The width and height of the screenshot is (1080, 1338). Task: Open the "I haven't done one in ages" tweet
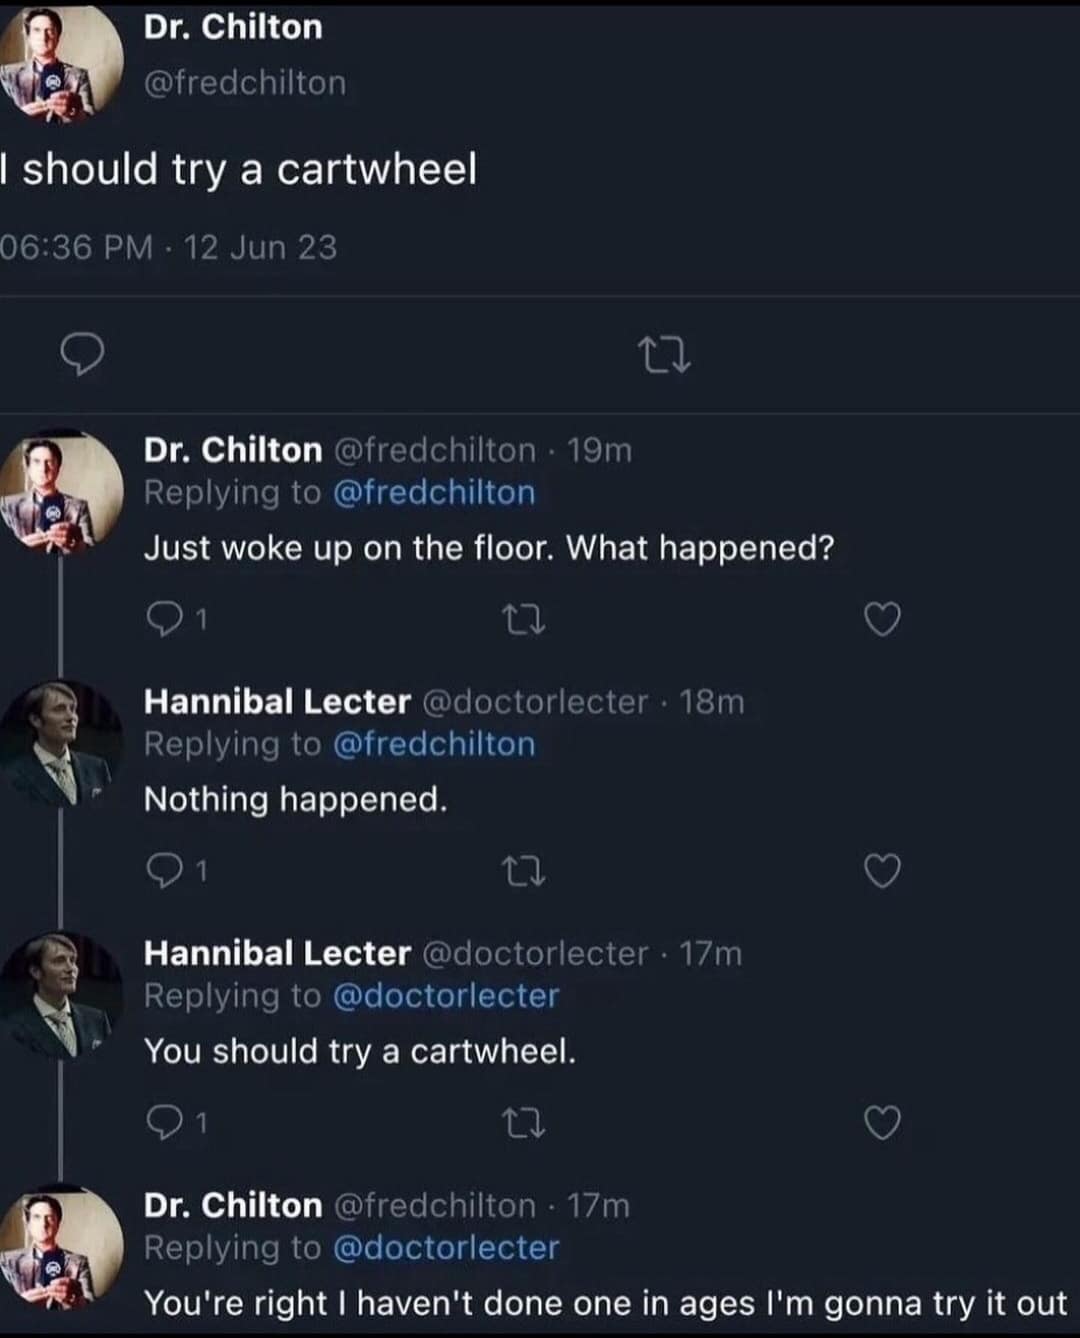point(605,1304)
